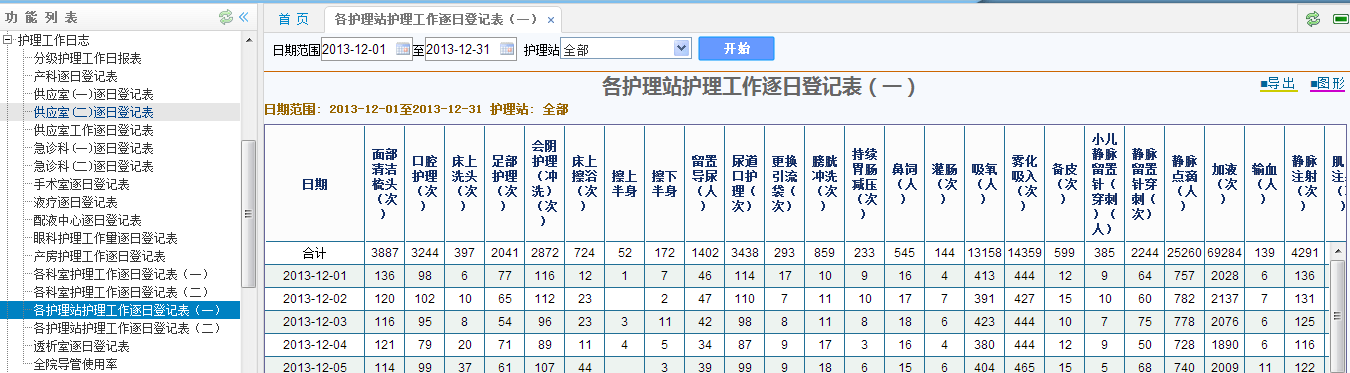Click the 静脉点滴 column header

tap(1184, 184)
